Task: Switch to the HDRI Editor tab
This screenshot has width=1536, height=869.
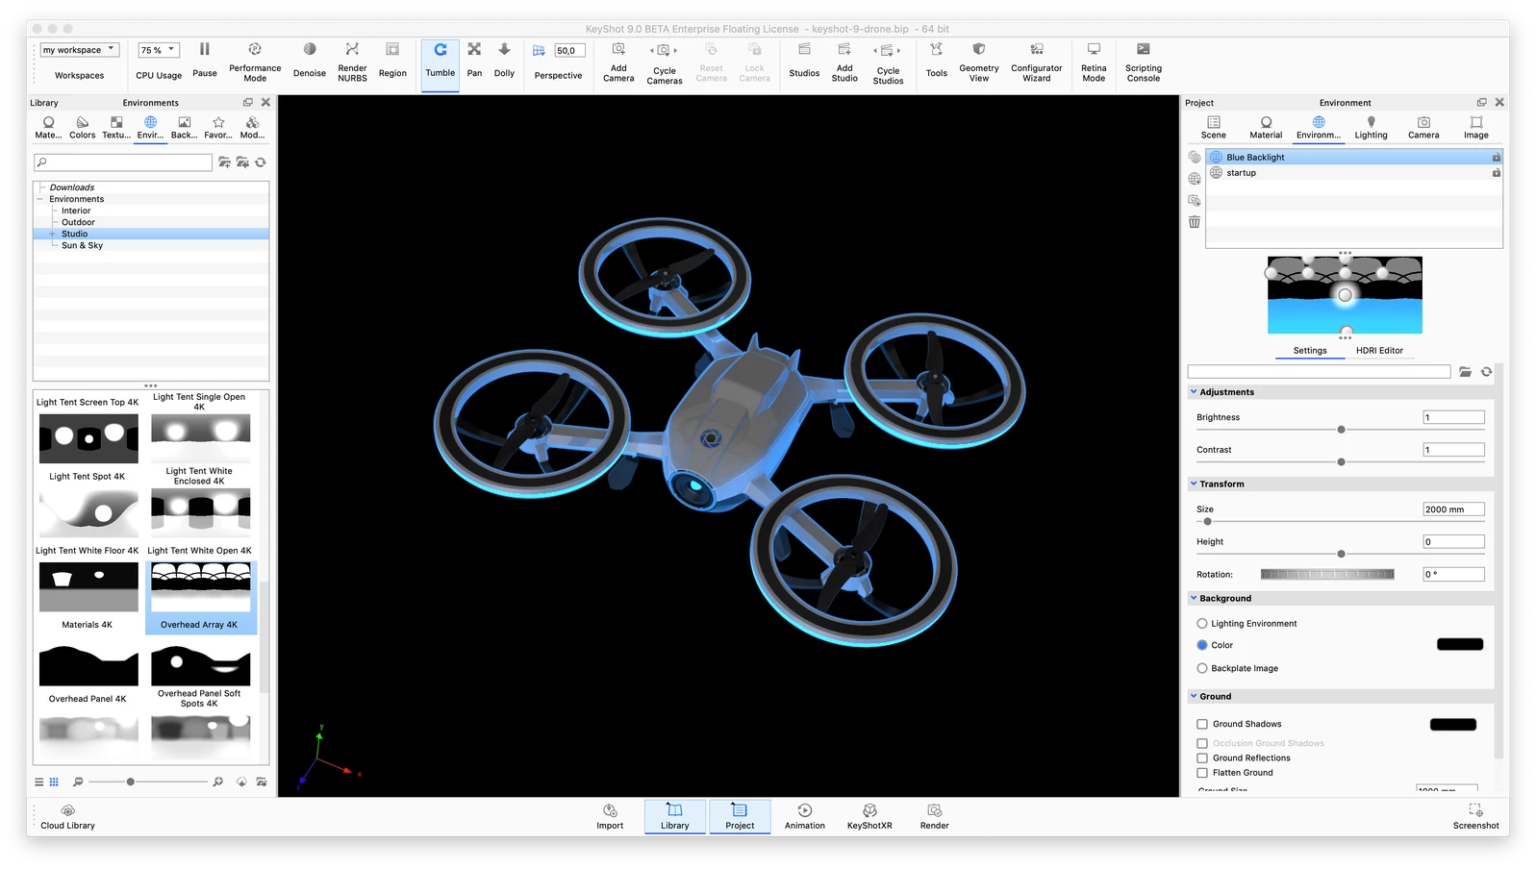Action: pyautogui.click(x=1379, y=350)
